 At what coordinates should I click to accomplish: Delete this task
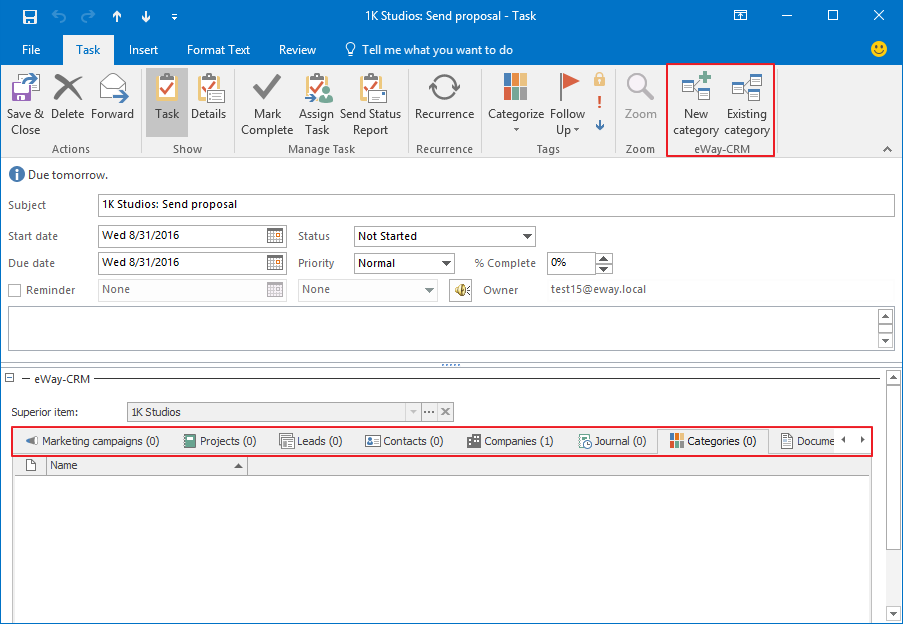67,97
